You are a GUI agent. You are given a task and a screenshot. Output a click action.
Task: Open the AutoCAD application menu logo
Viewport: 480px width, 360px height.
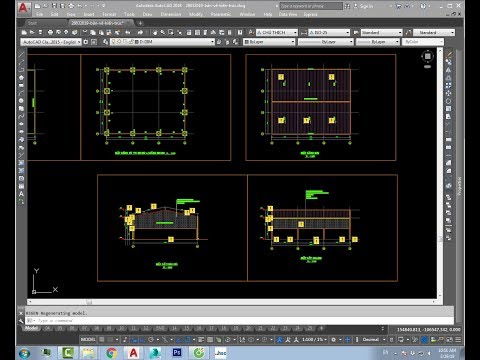(x=23, y=7)
